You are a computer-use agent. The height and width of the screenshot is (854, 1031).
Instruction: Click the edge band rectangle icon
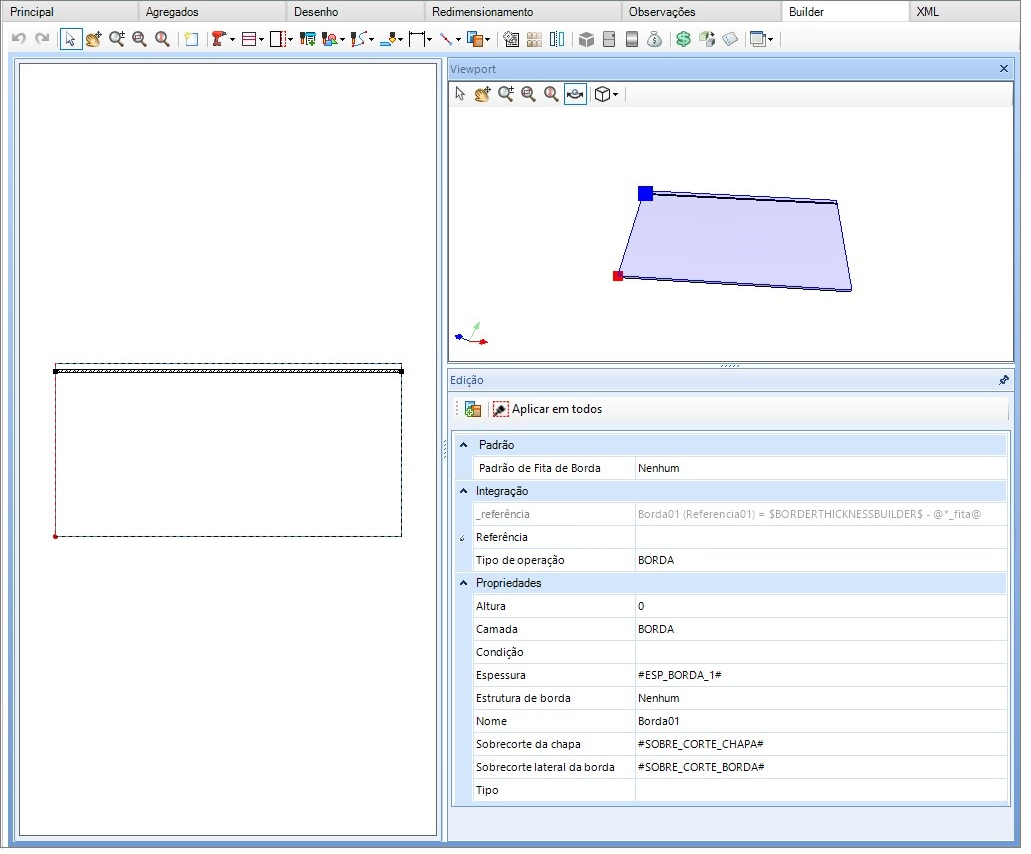[277, 39]
